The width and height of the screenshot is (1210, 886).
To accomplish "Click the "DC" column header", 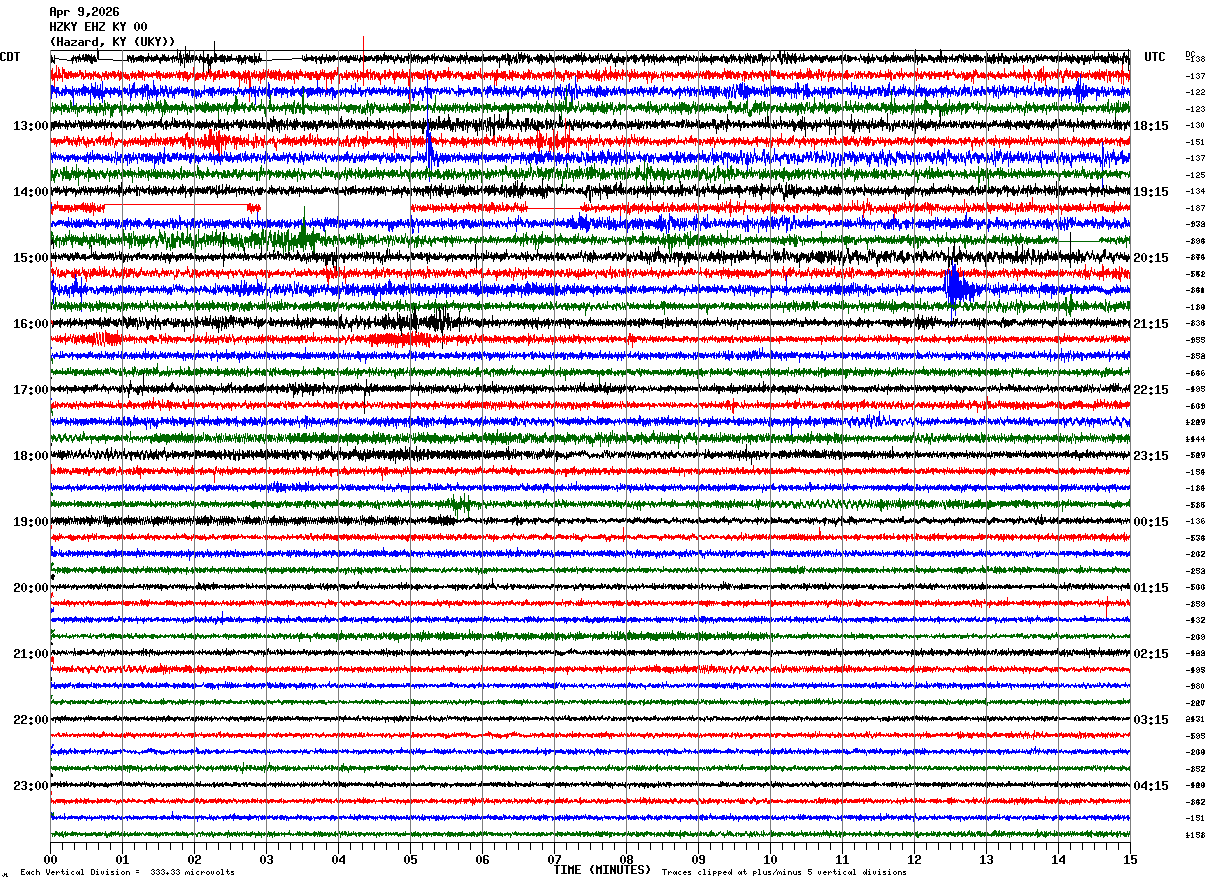I will (1190, 54).
